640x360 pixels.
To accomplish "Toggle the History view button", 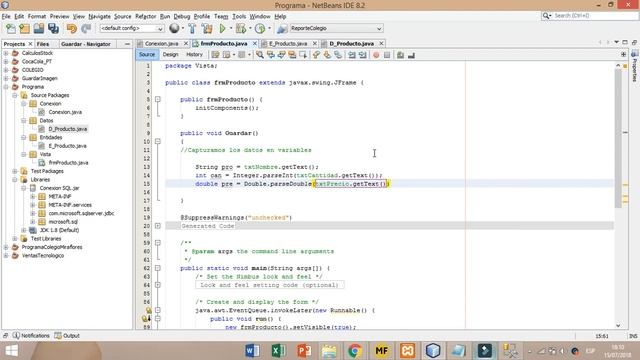I will coord(194,55).
